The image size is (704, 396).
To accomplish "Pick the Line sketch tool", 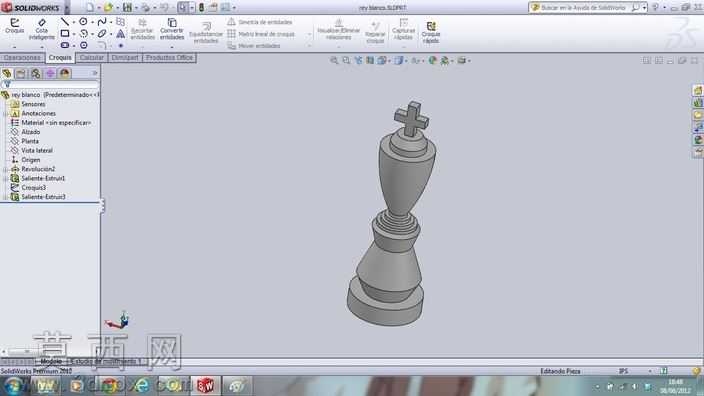I will [65, 22].
